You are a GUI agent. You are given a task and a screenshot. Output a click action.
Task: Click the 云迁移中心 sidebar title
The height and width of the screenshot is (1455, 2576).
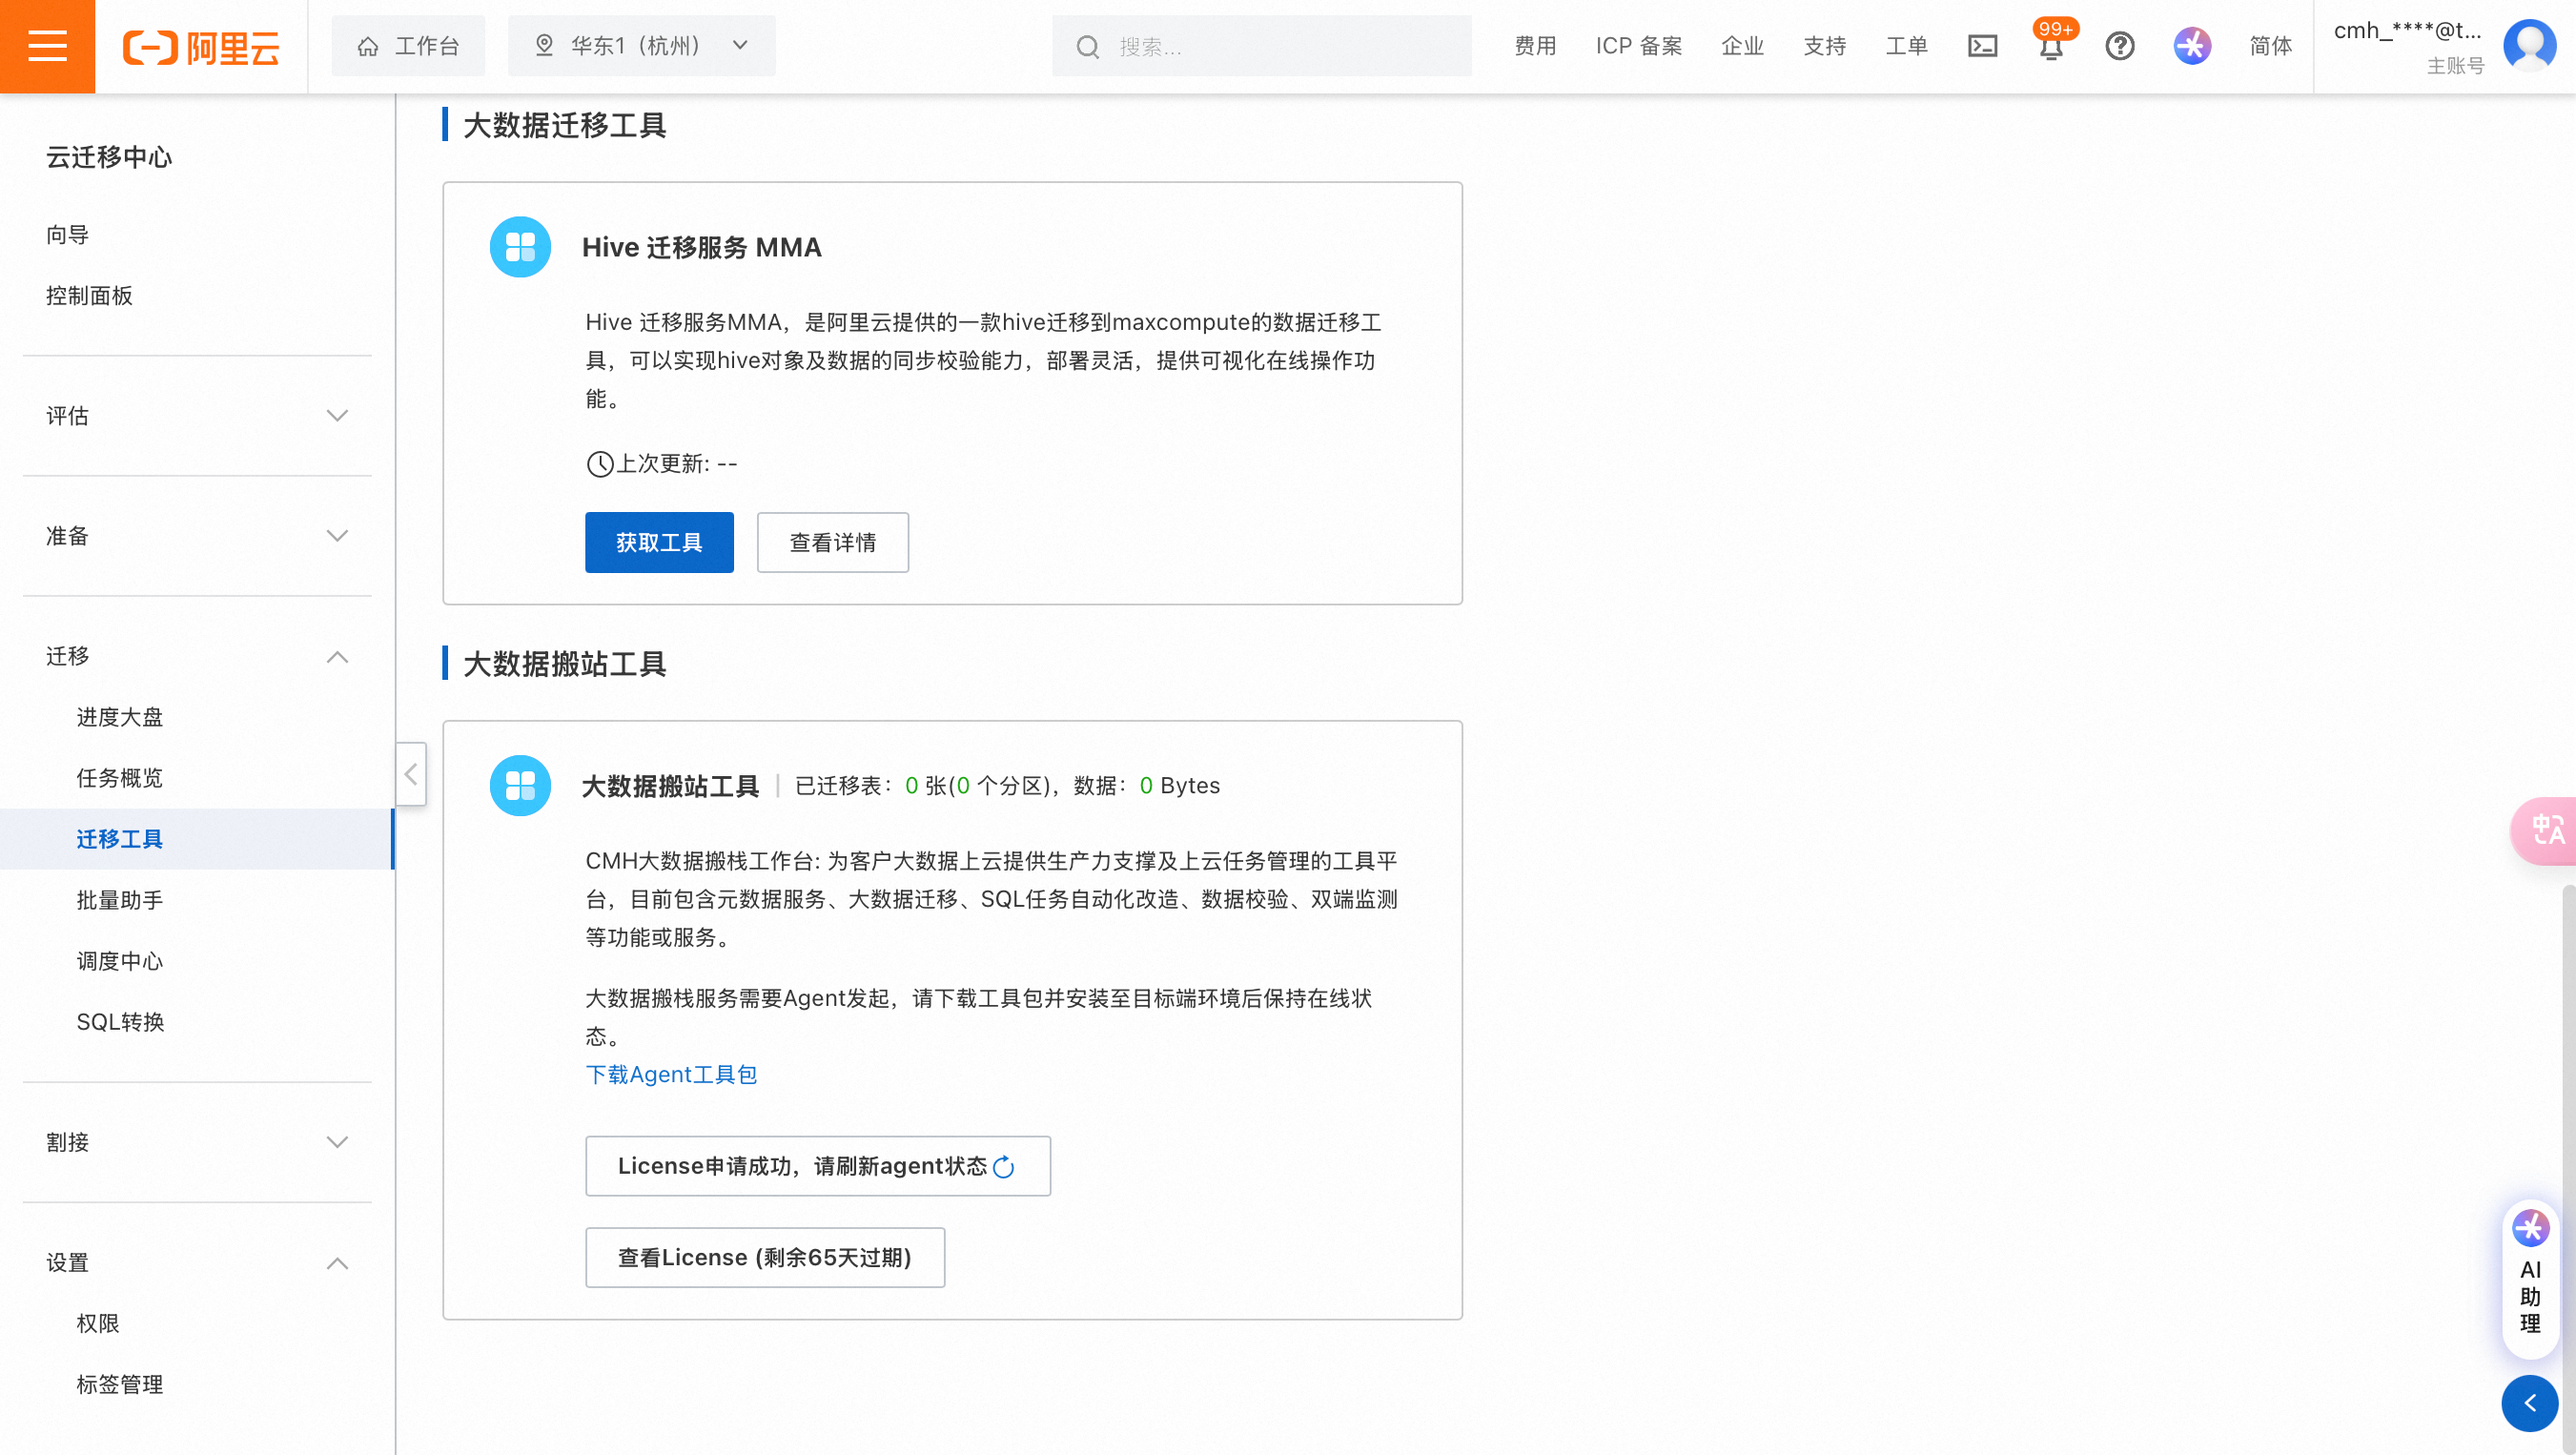pyautogui.click(x=109, y=157)
